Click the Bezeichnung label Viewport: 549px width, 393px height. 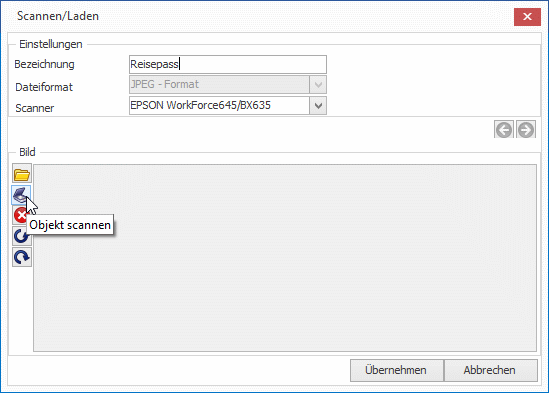point(44,64)
